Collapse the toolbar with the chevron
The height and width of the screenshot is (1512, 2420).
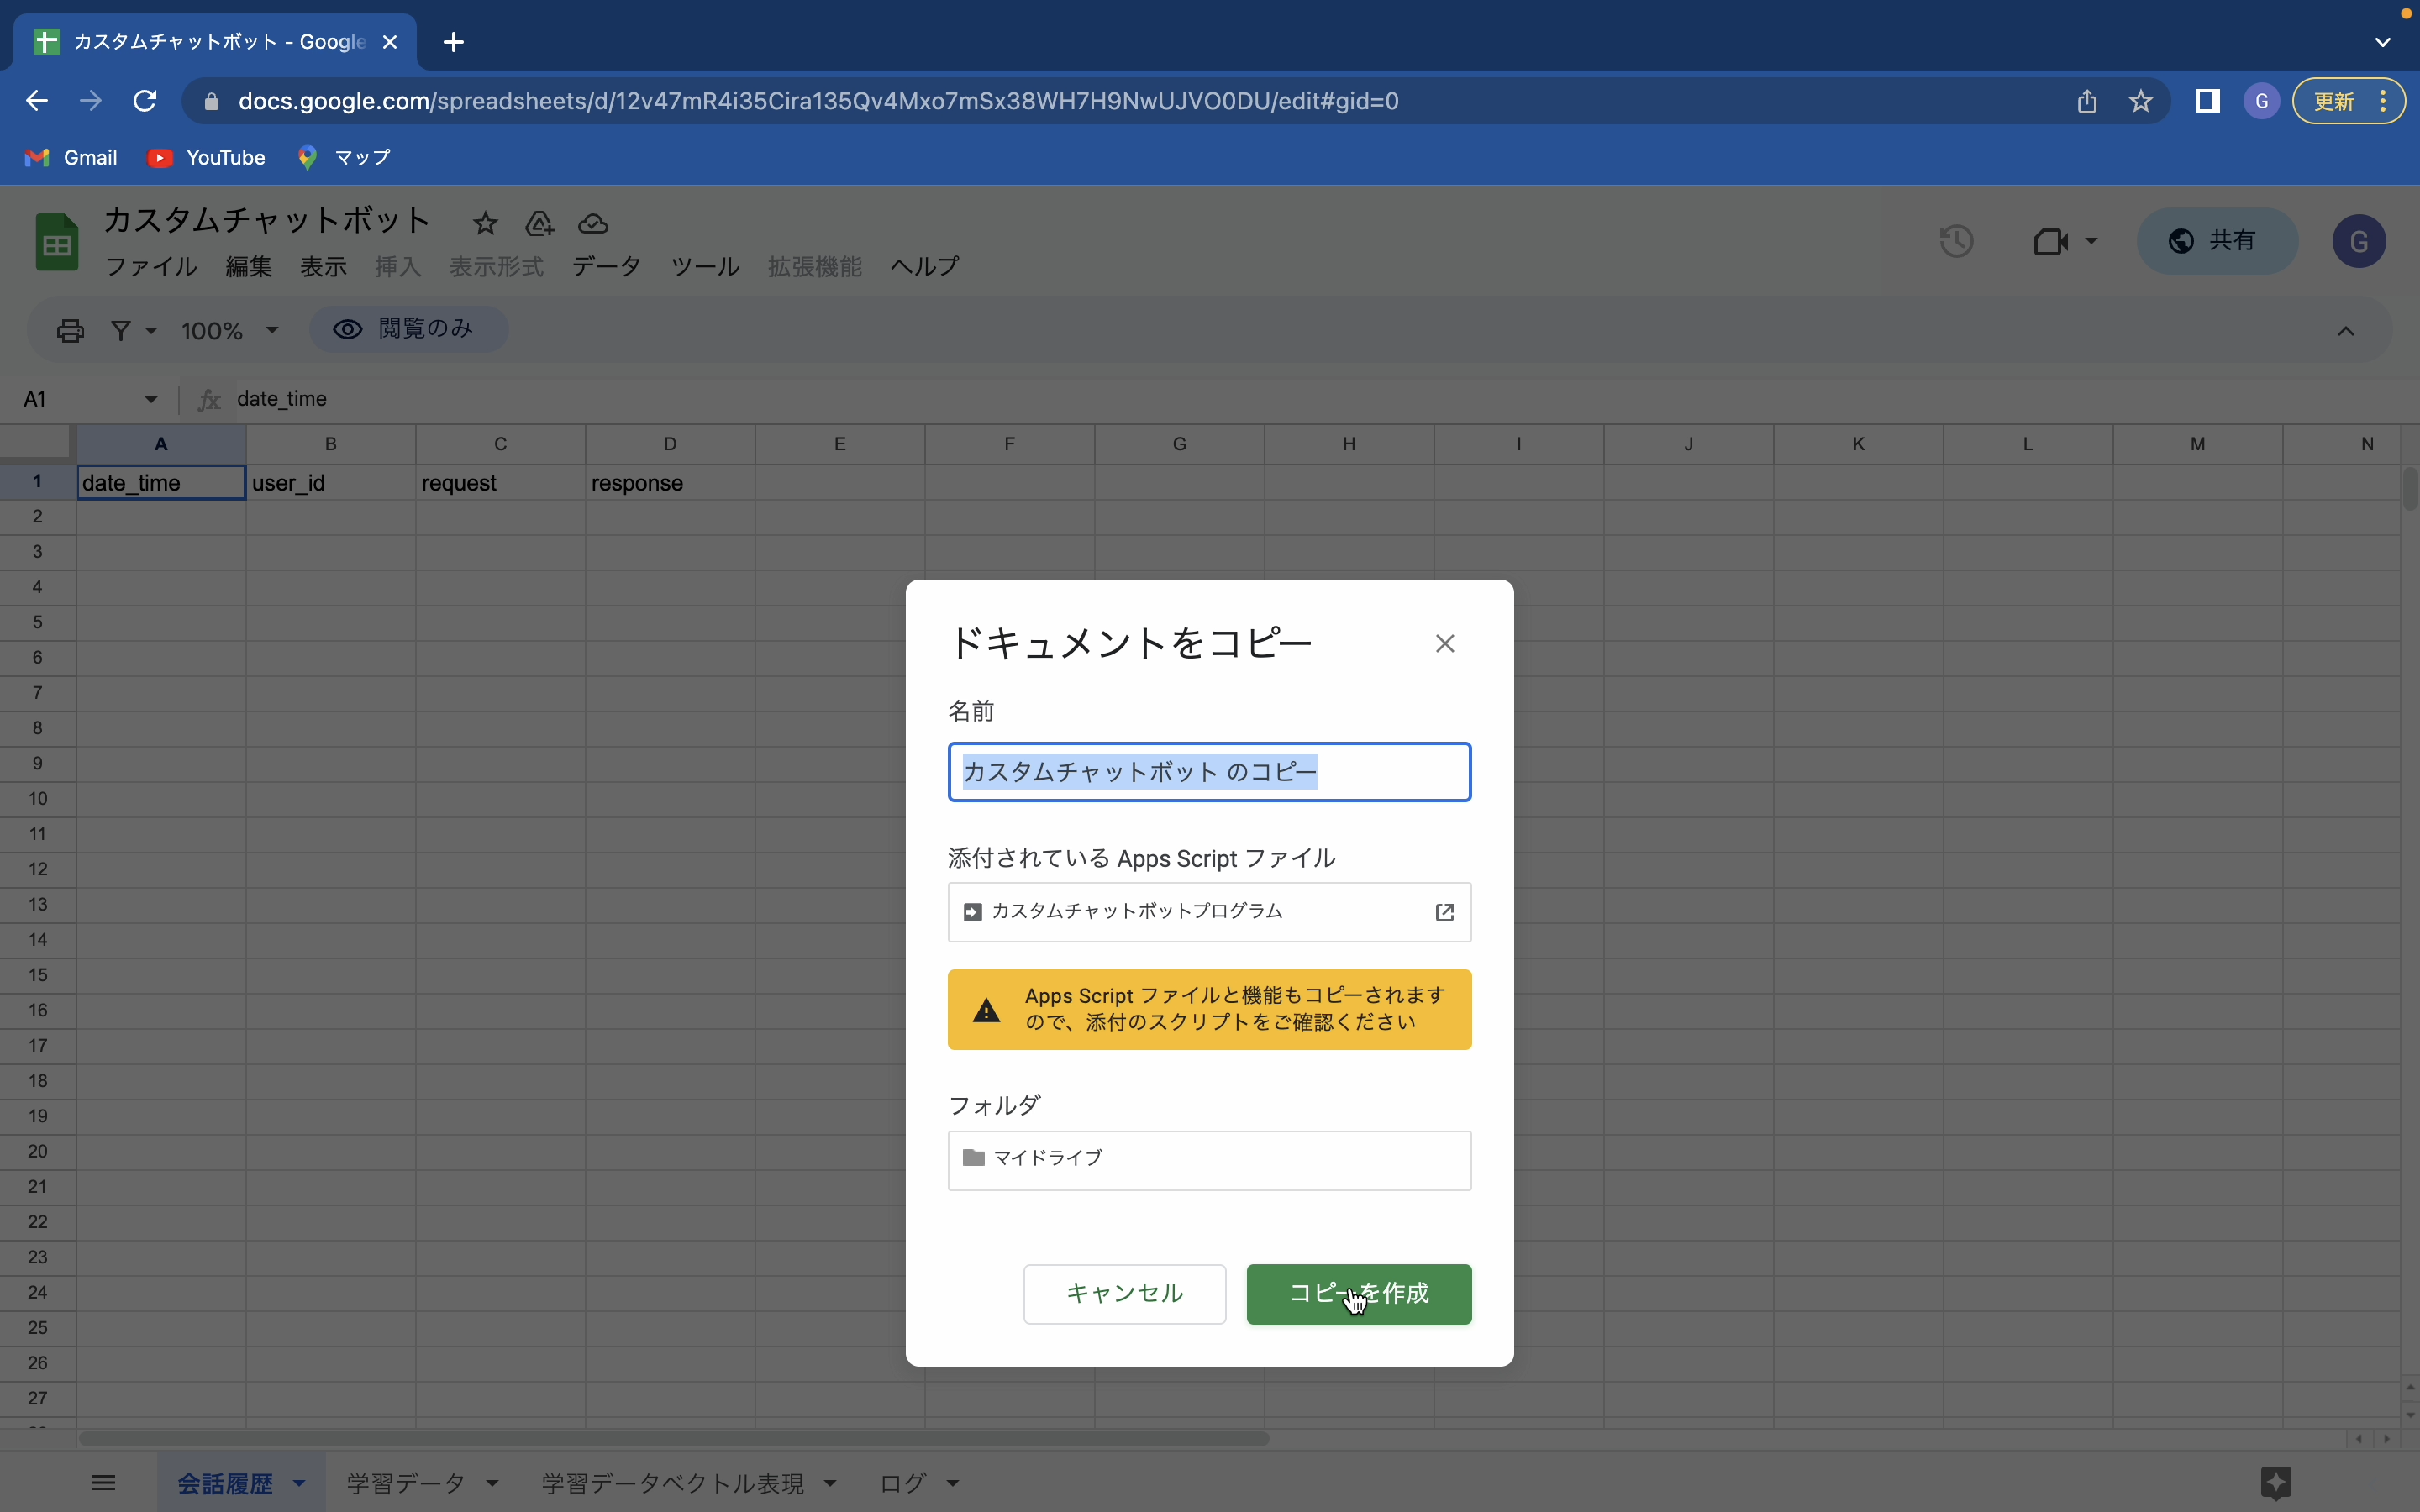coord(2345,331)
